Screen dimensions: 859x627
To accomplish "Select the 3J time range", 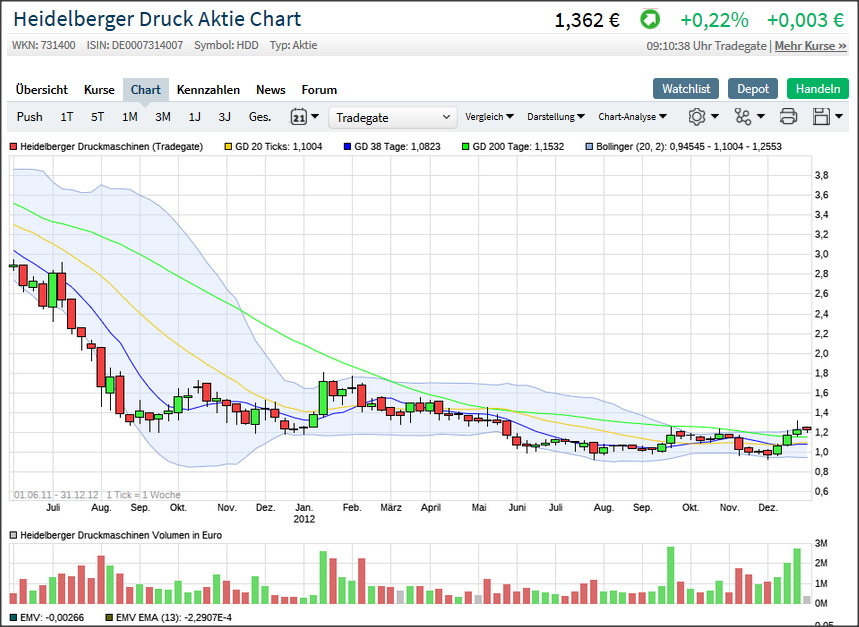I will tap(225, 117).
